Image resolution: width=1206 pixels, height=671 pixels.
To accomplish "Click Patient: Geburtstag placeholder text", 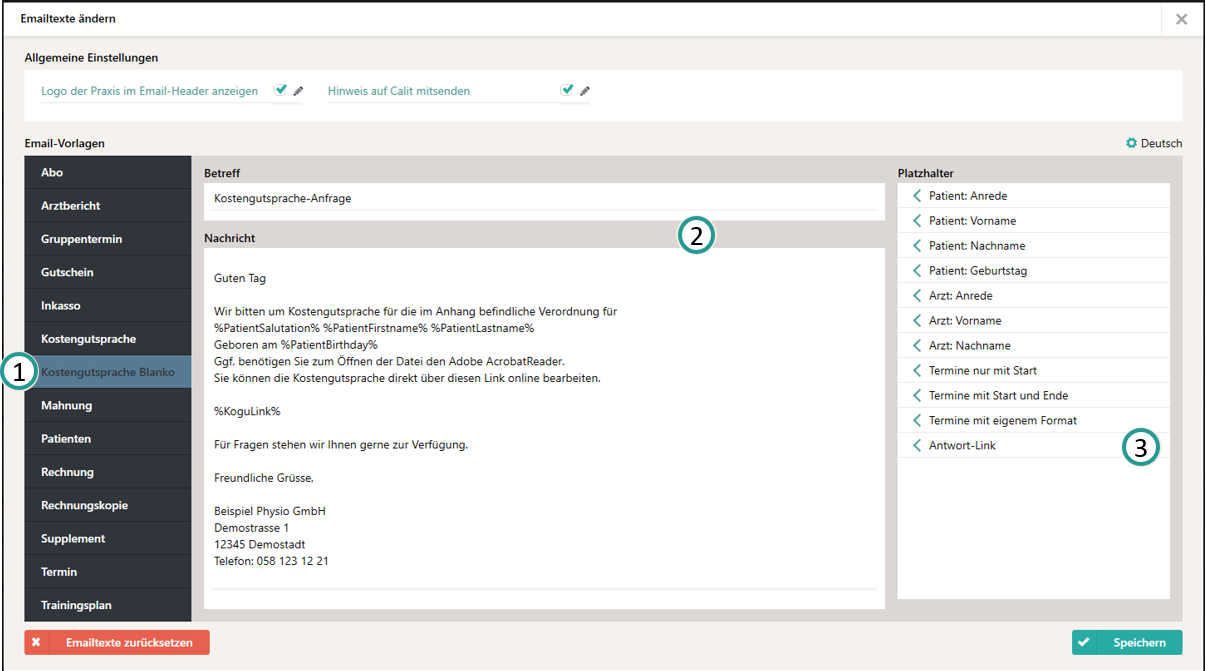I will pos(978,271).
